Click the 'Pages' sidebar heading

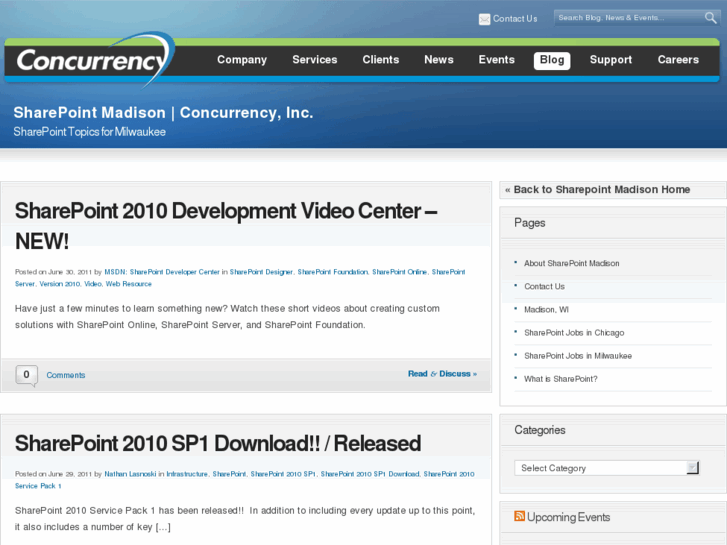[x=529, y=223]
